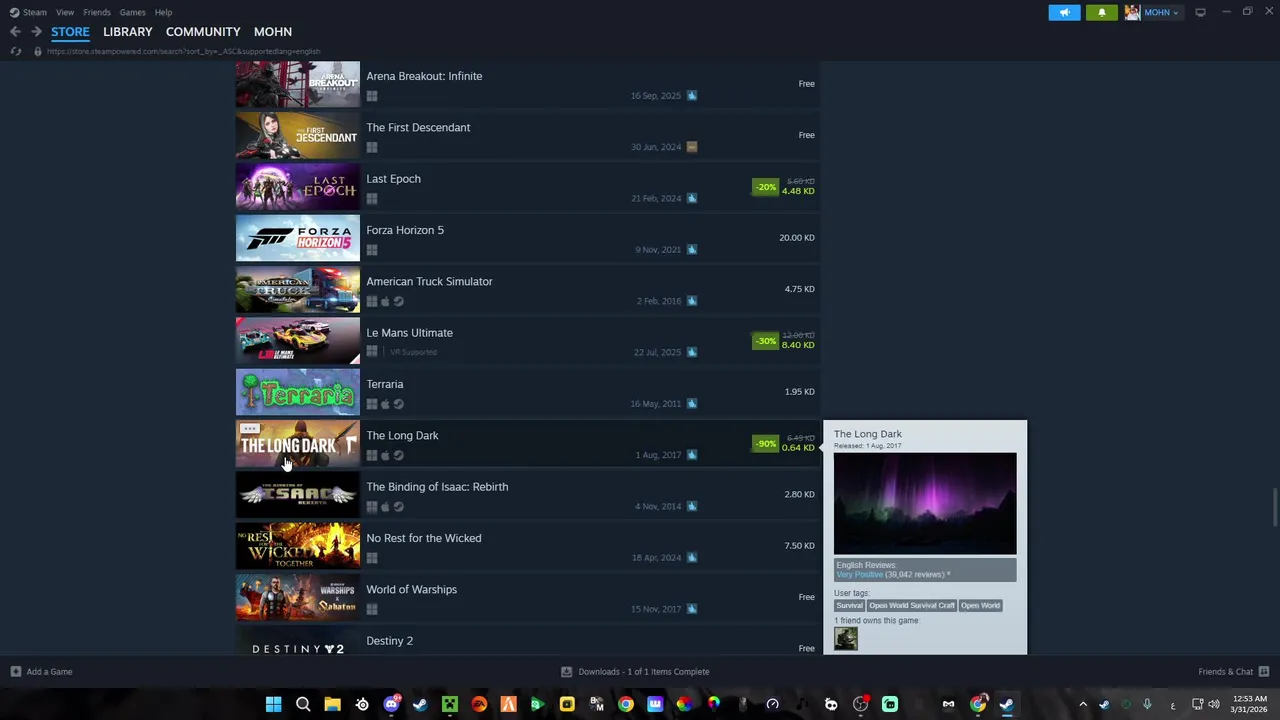The width and height of the screenshot is (1280, 720).
Task: Open announcements megaphone button
Action: click(1064, 12)
